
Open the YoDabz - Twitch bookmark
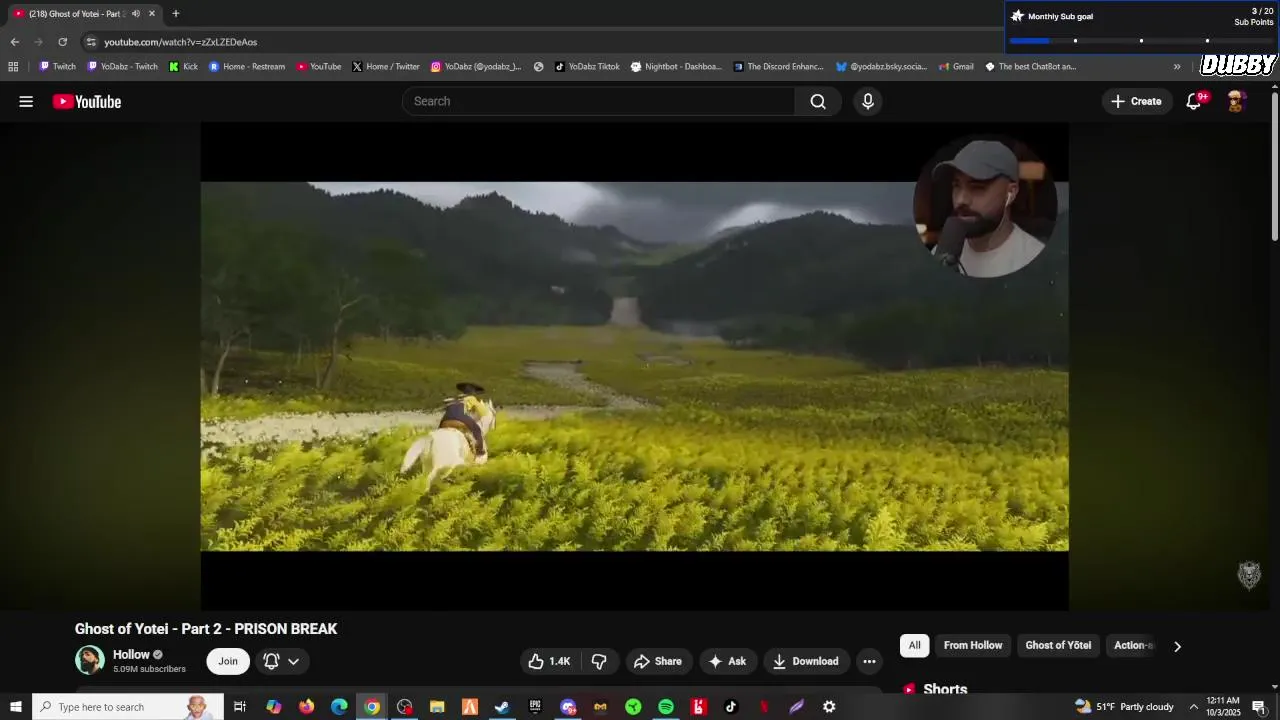[123, 67]
